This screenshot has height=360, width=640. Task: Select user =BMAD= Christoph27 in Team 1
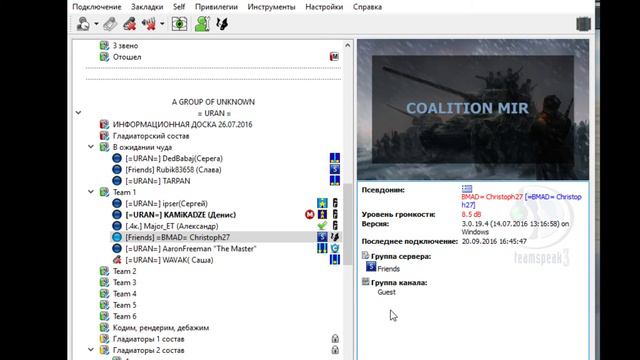[x=178, y=237]
